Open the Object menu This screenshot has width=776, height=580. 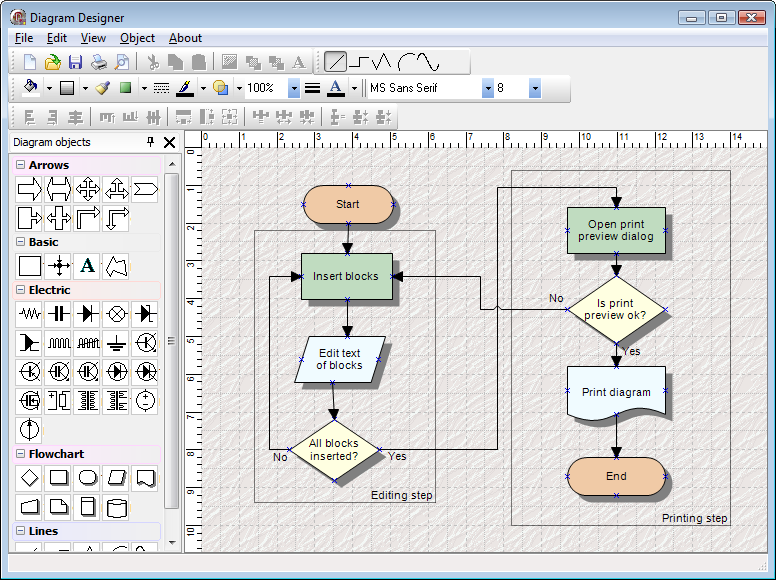pos(137,38)
